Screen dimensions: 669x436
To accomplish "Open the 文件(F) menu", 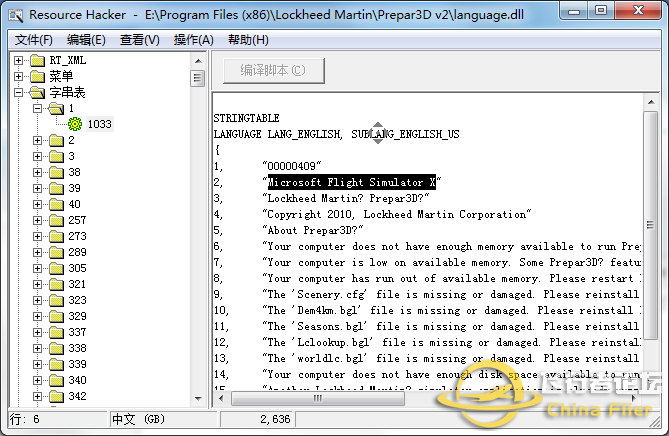I will [34, 40].
